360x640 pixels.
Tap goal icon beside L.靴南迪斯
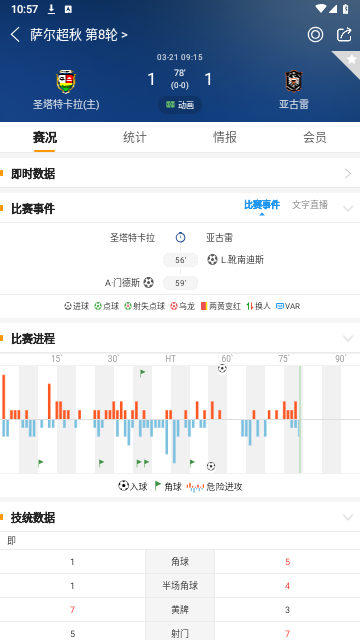pos(212,260)
